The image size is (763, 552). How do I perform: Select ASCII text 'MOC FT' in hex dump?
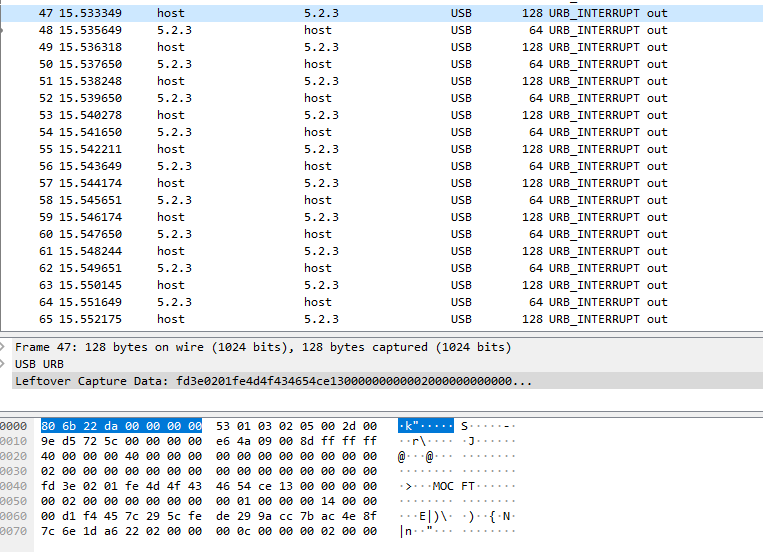pyautogui.click(x=454, y=486)
